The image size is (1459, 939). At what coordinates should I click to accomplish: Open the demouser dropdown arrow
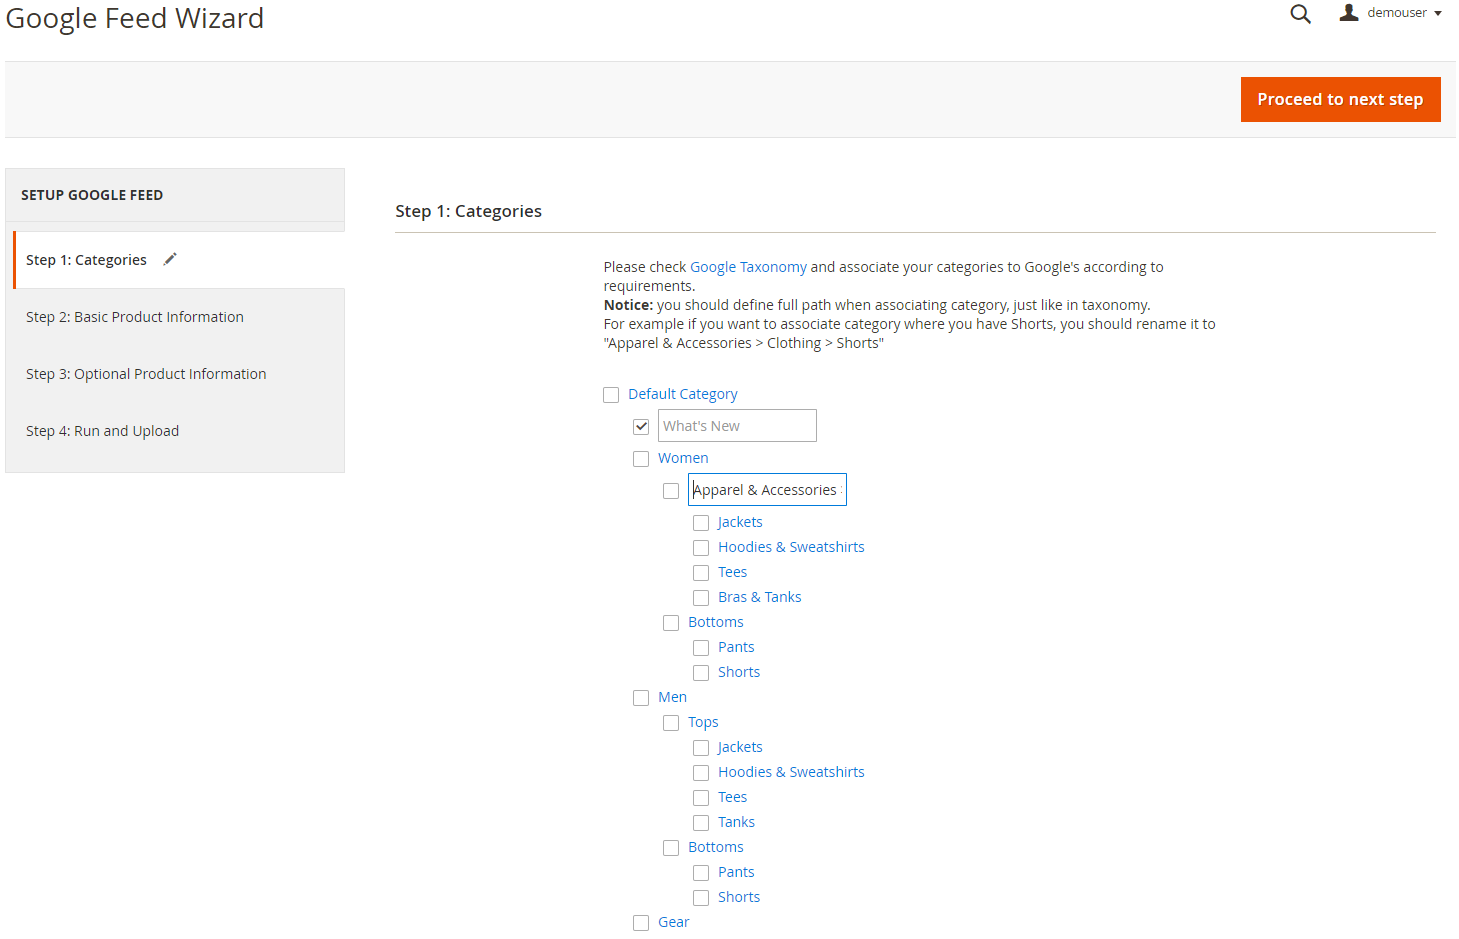(1438, 14)
